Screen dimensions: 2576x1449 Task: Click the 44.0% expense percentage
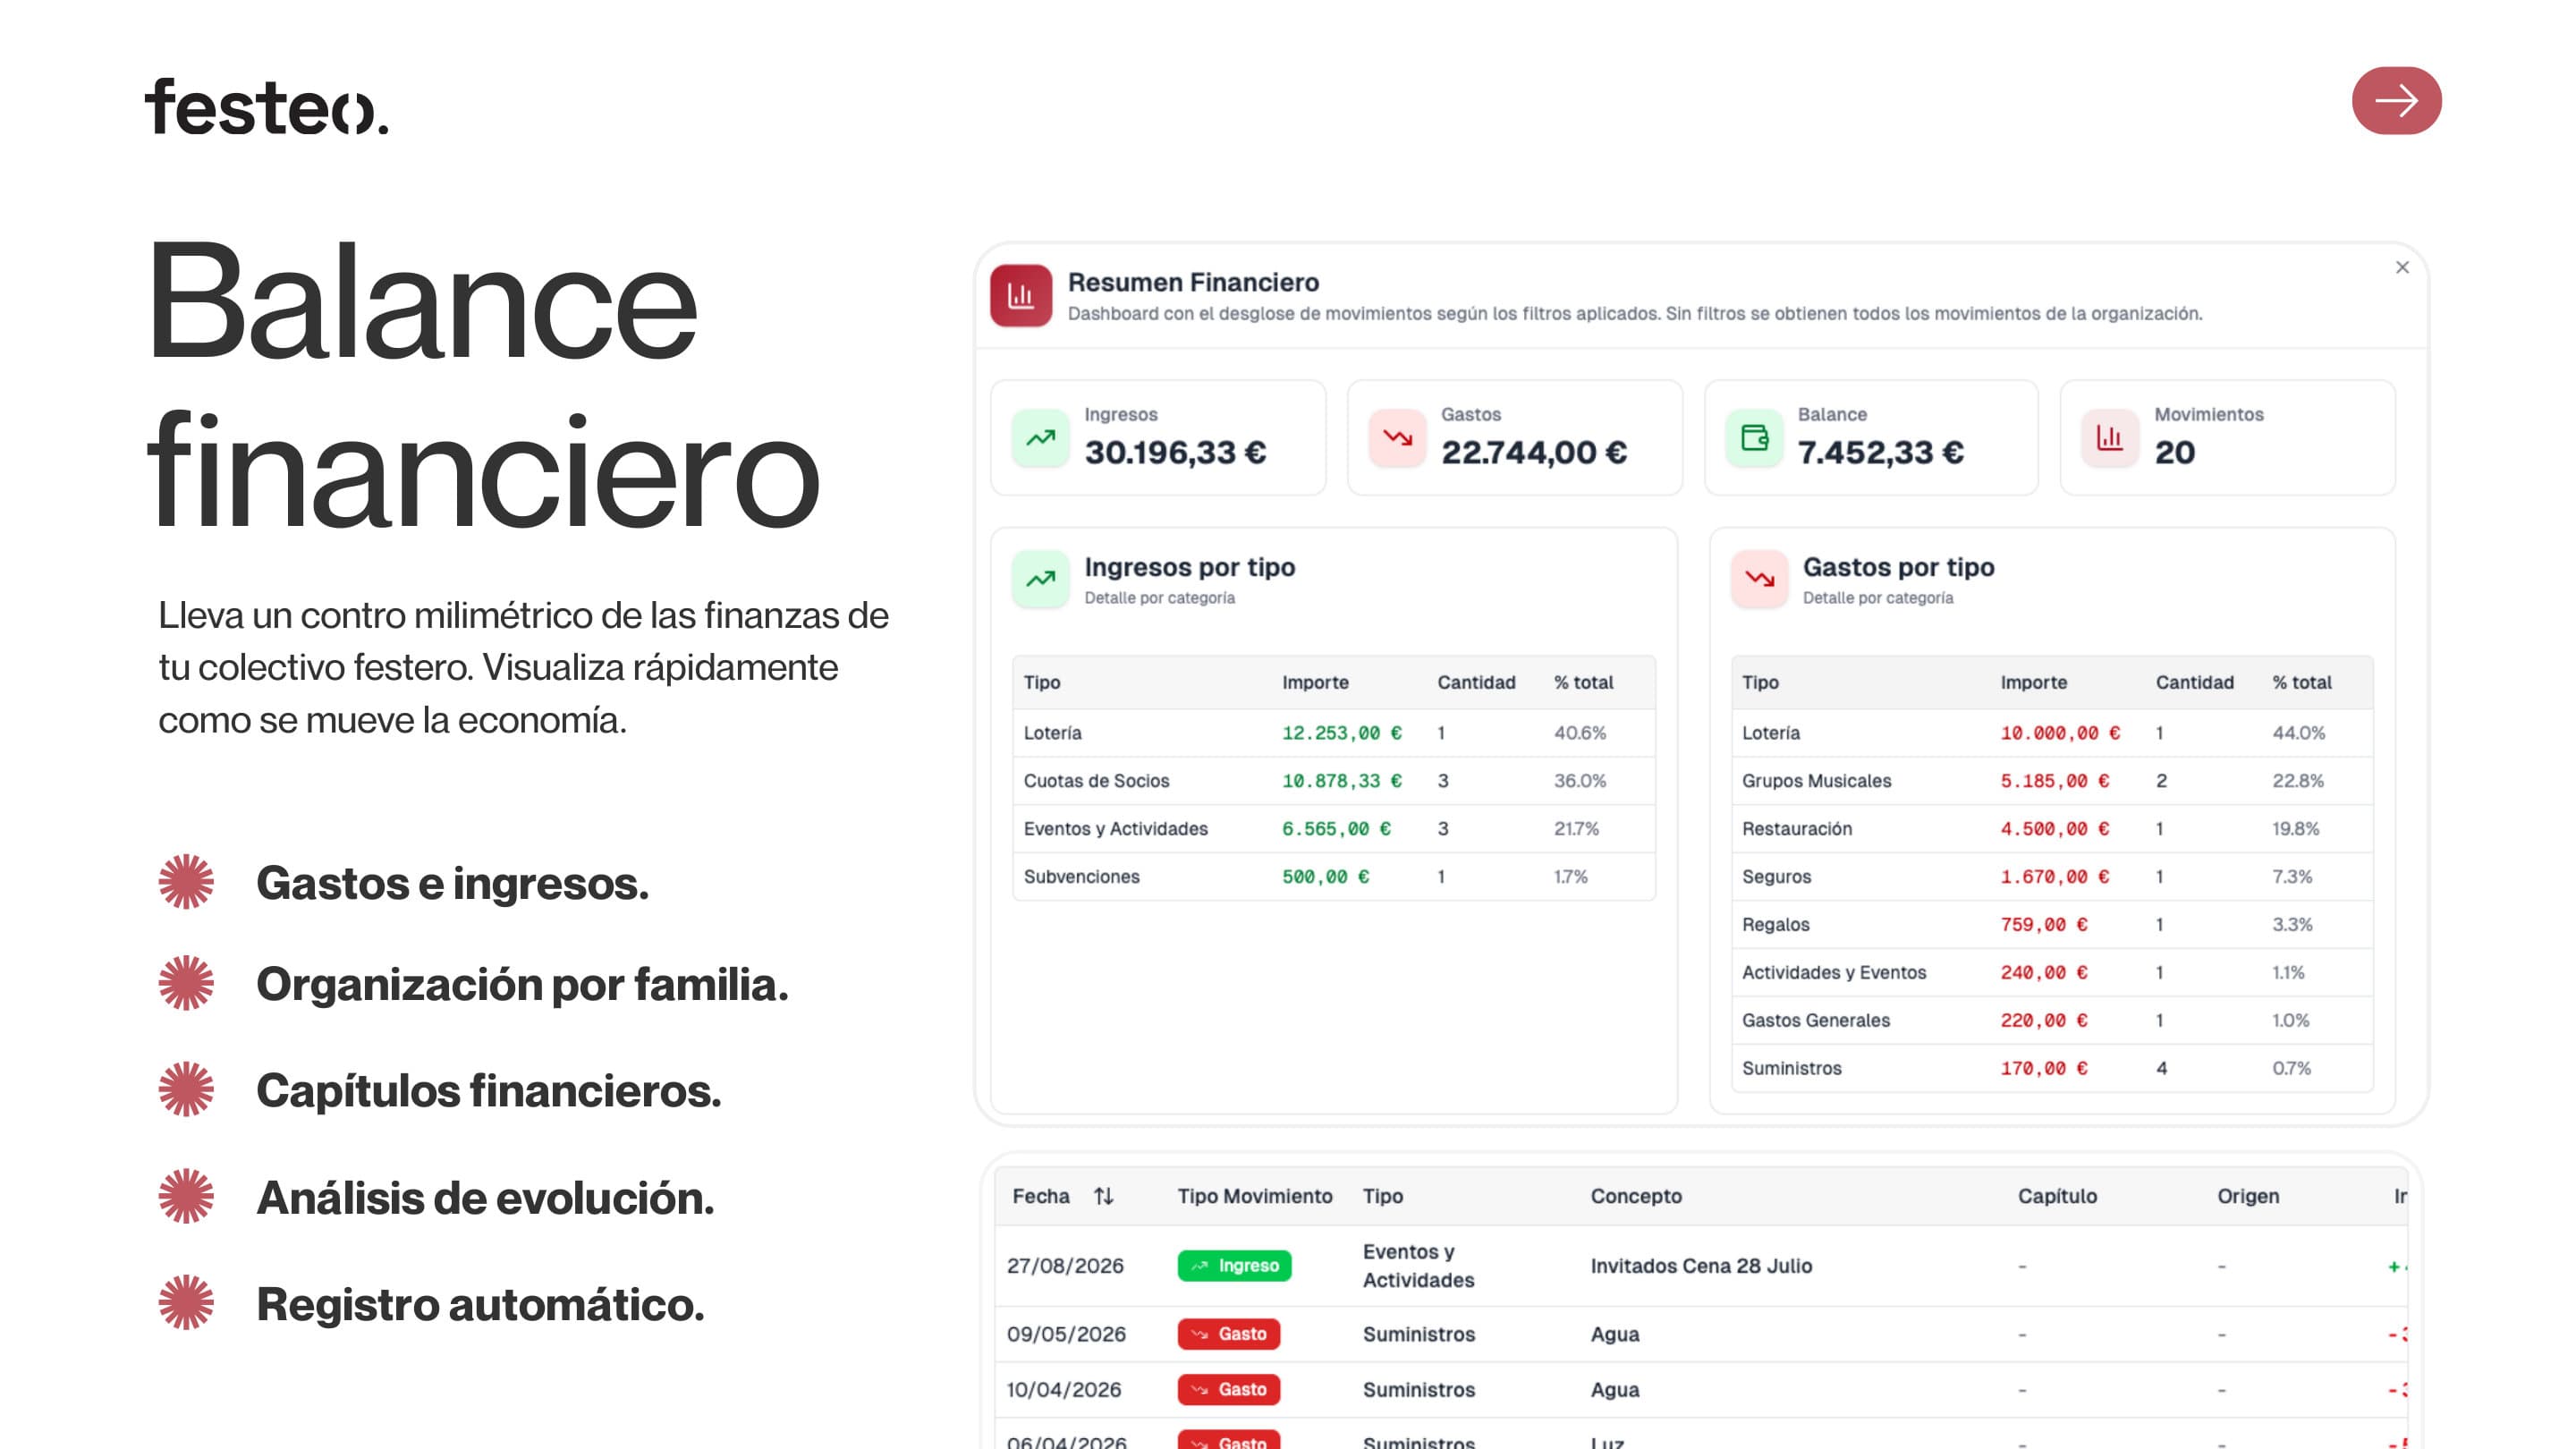coord(2298,733)
